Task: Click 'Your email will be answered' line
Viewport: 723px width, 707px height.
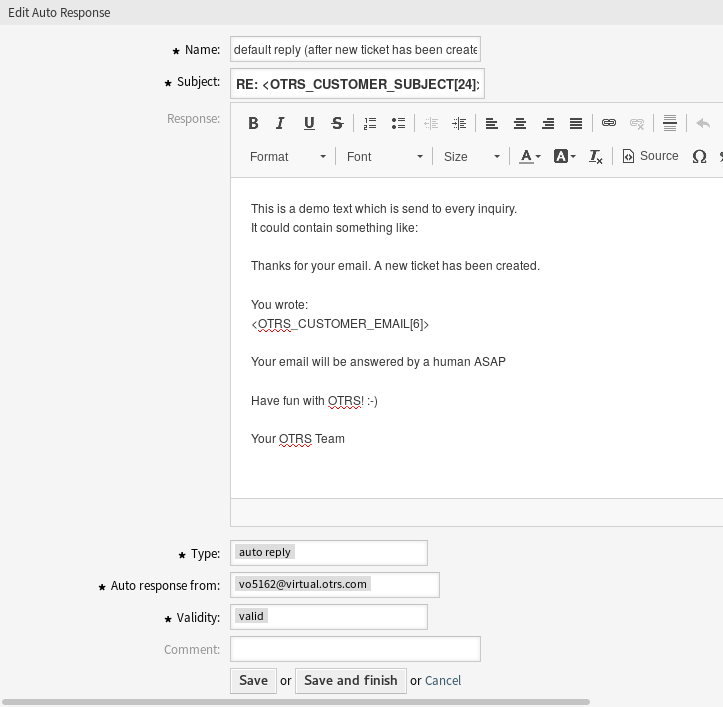Action: (x=378, y=362)
